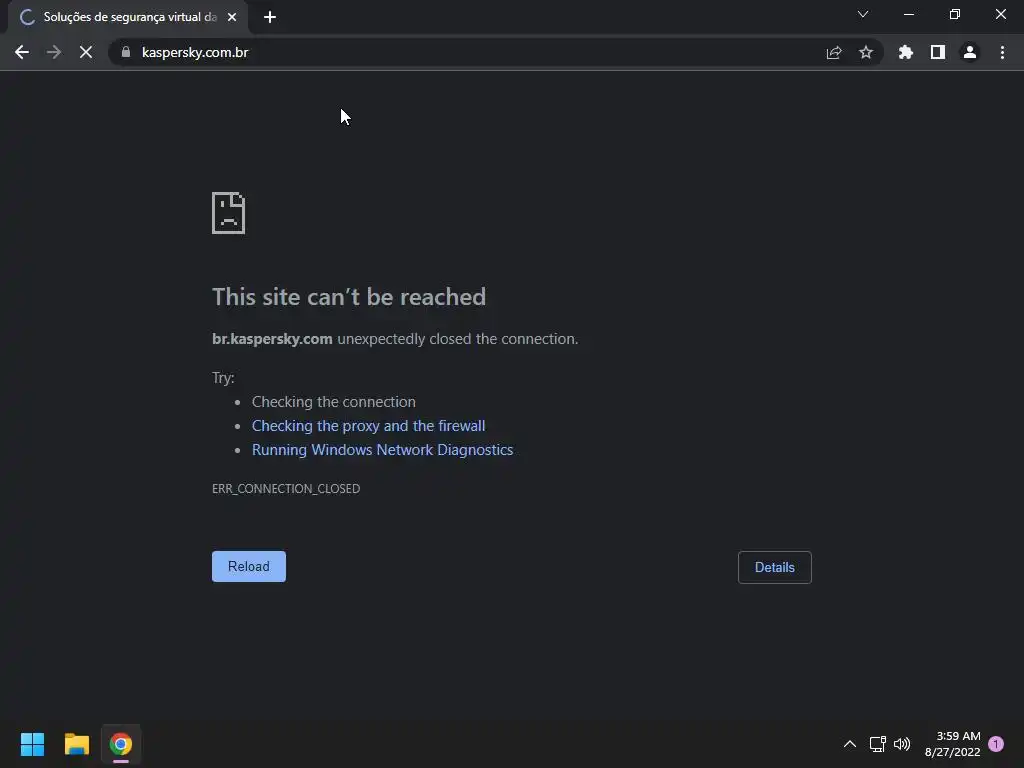Show hidden system tray icons
The width and height of the screenshot is (1024, 768).
tap(850, 744)
